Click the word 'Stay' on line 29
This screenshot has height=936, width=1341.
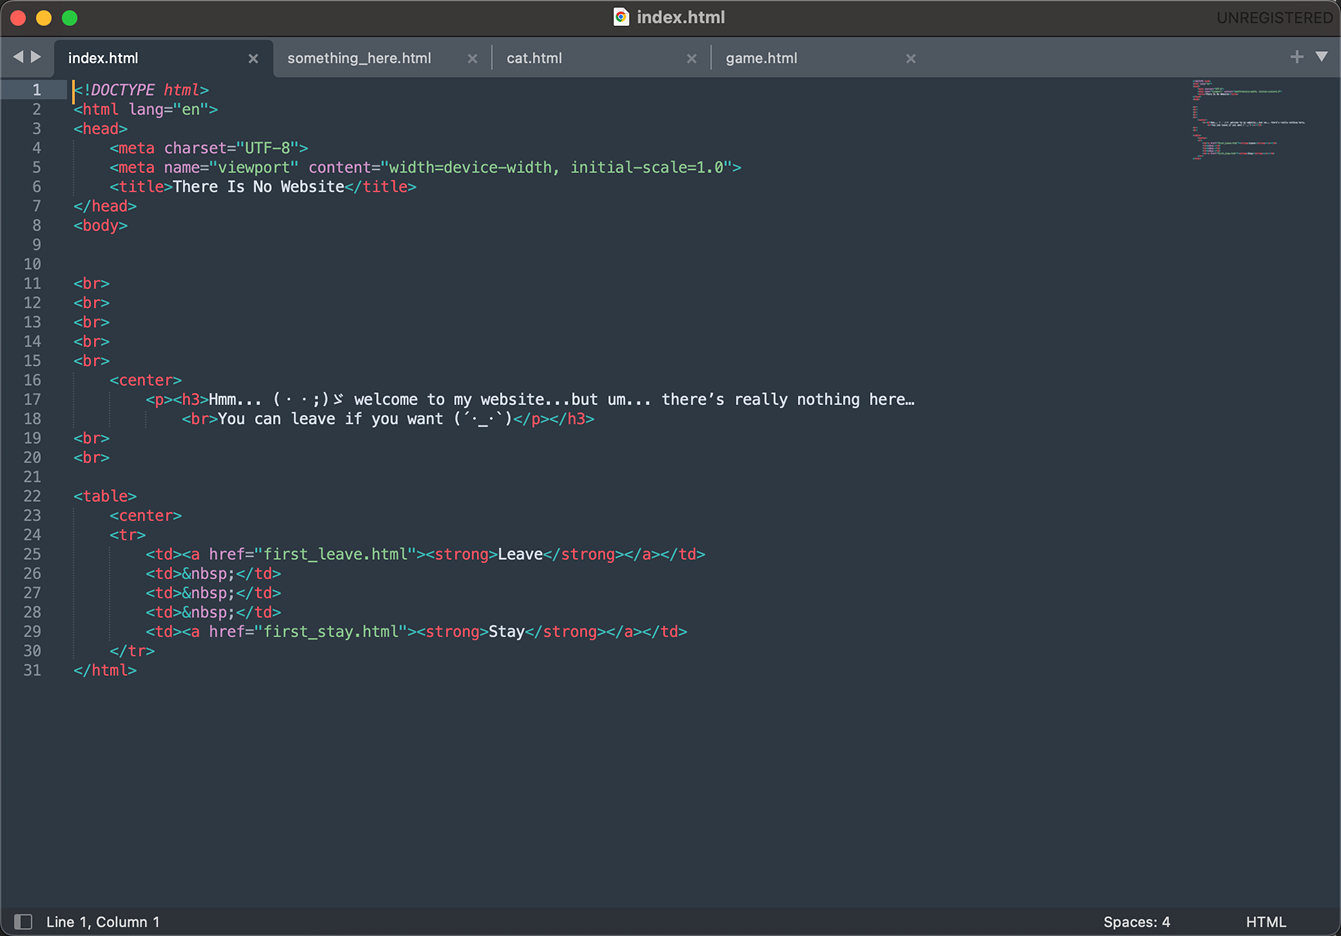pyautogui.click(x=507, y=632)
